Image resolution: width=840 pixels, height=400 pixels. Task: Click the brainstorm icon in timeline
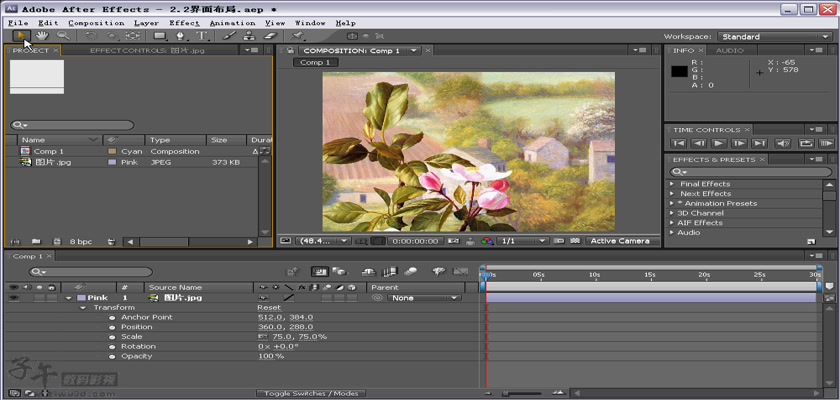439,271
